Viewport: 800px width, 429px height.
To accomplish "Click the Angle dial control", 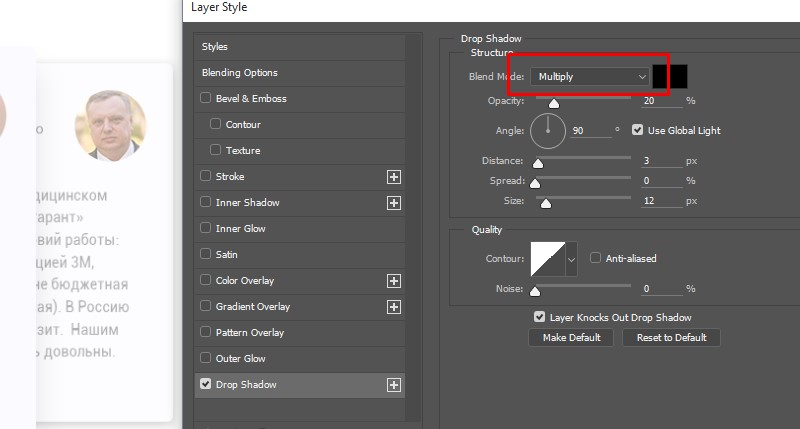I will pyautogui.click(x=547, y=131).
